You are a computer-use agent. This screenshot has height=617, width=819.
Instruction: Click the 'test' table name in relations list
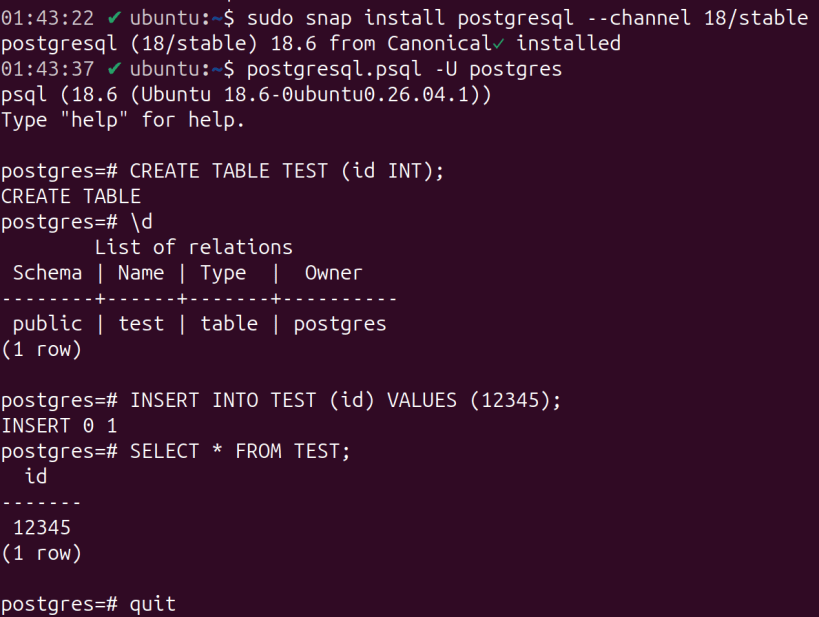[141, 324]
